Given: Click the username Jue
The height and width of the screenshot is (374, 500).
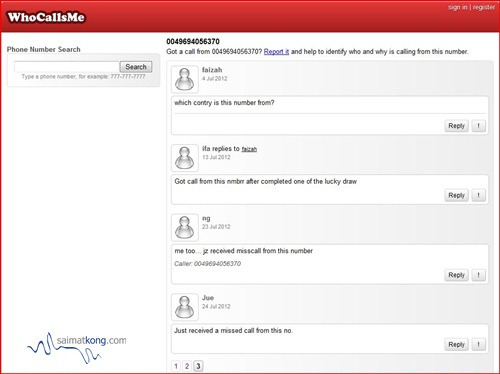Looking at the screenshot, I should coord(208,298).
